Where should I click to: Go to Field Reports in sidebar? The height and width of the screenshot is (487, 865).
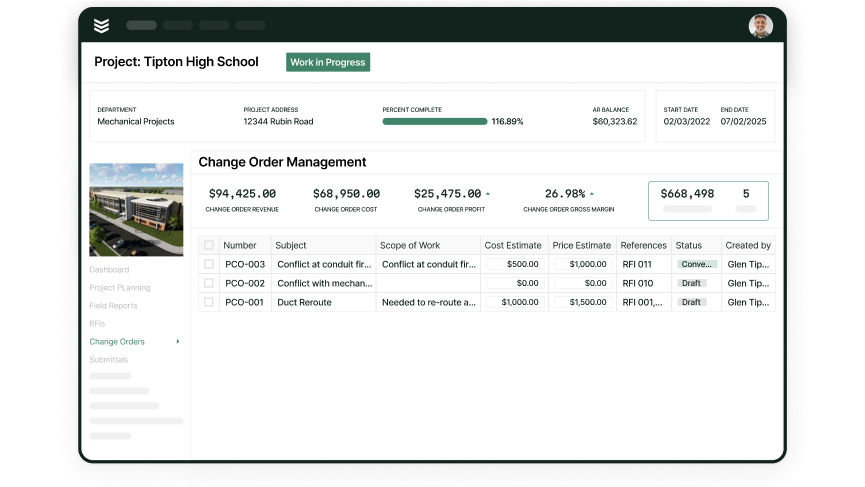[x=113, y=306]
